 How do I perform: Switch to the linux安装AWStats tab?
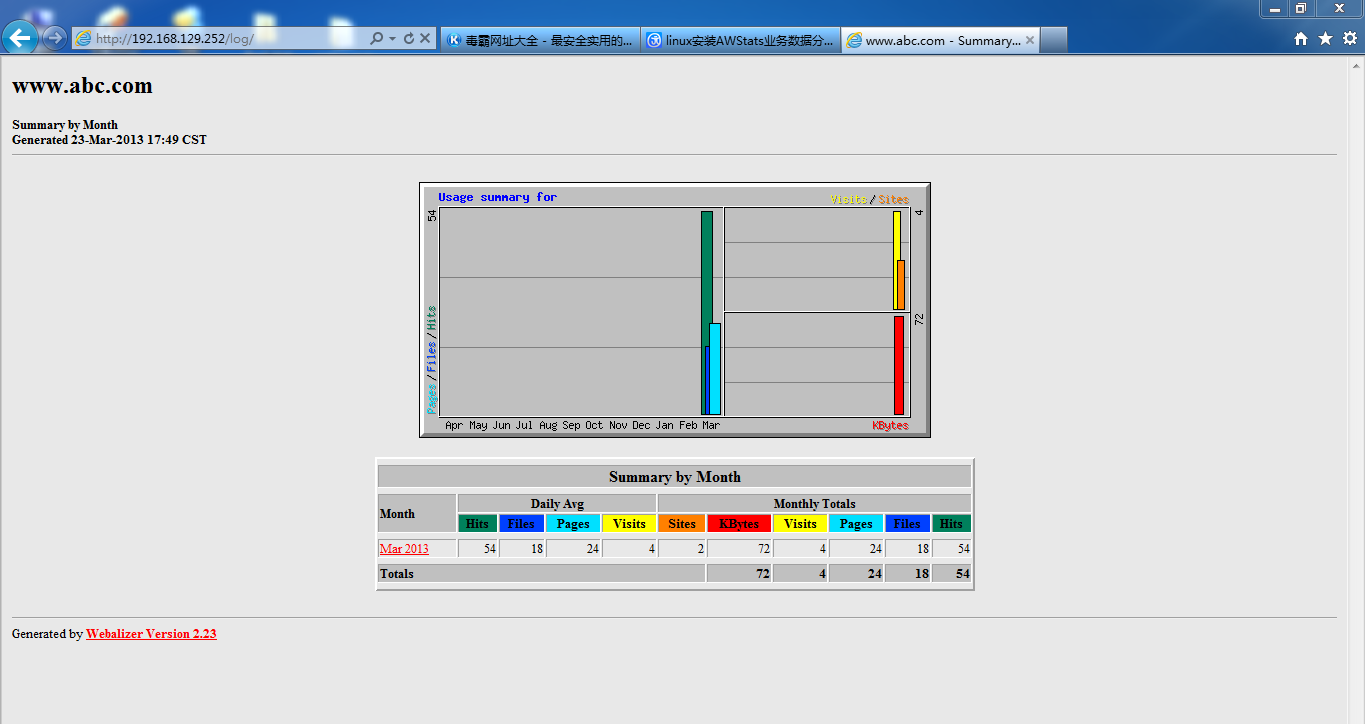740,40
